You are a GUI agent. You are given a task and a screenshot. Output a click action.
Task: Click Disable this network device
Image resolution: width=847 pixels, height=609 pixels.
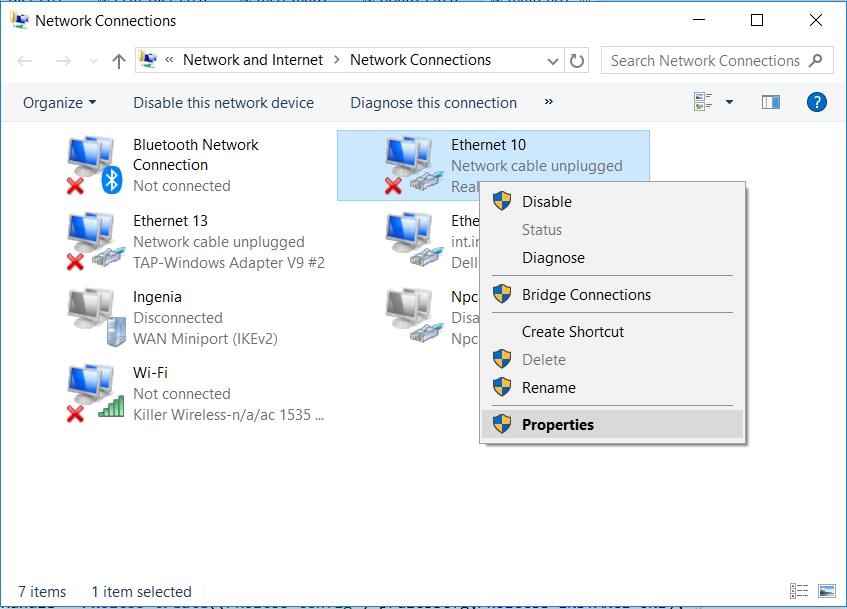(x=224, y=102)
